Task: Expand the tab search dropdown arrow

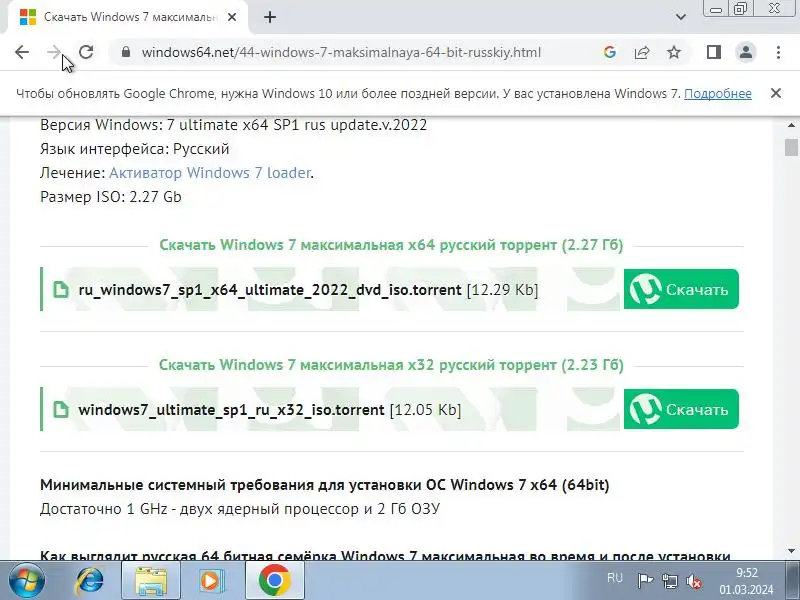Action: (681, 17)
